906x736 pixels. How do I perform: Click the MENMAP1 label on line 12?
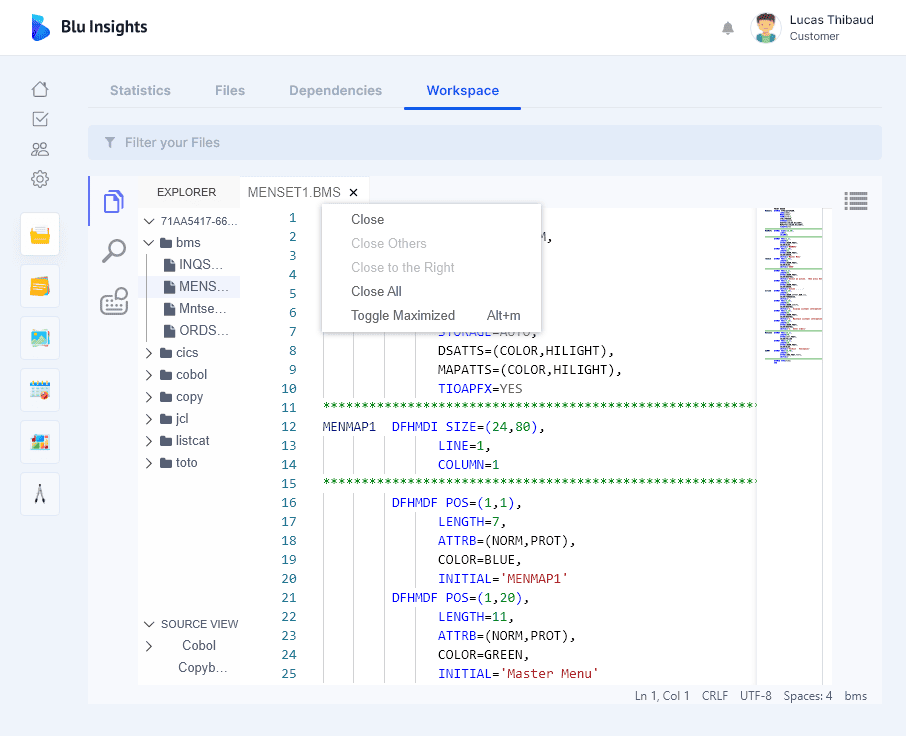[349, 427]
